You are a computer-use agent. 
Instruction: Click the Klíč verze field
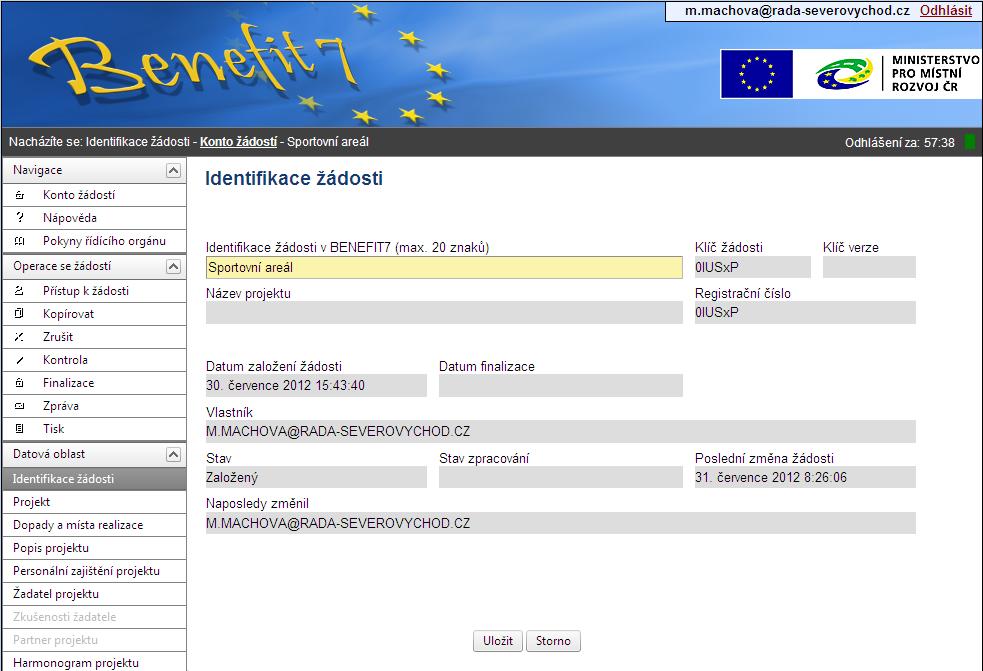(869, 267)
